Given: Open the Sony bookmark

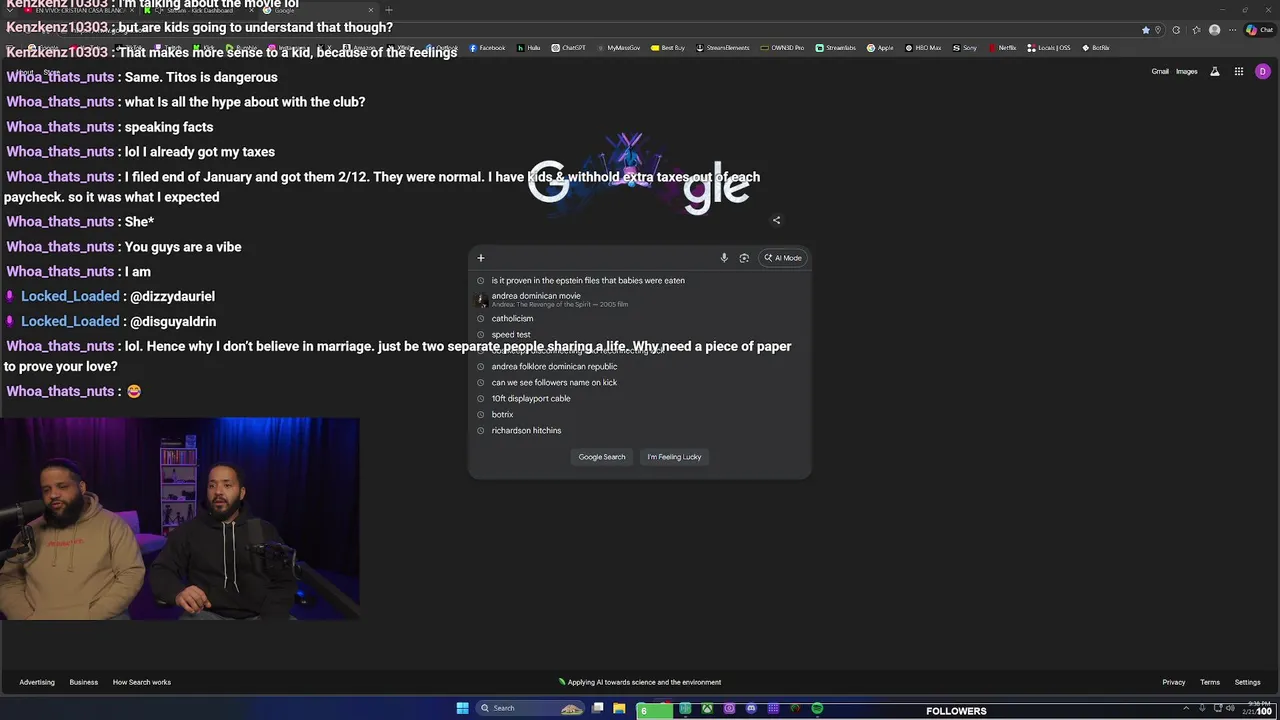Looking at the screenshot, I should coord(964,48).
